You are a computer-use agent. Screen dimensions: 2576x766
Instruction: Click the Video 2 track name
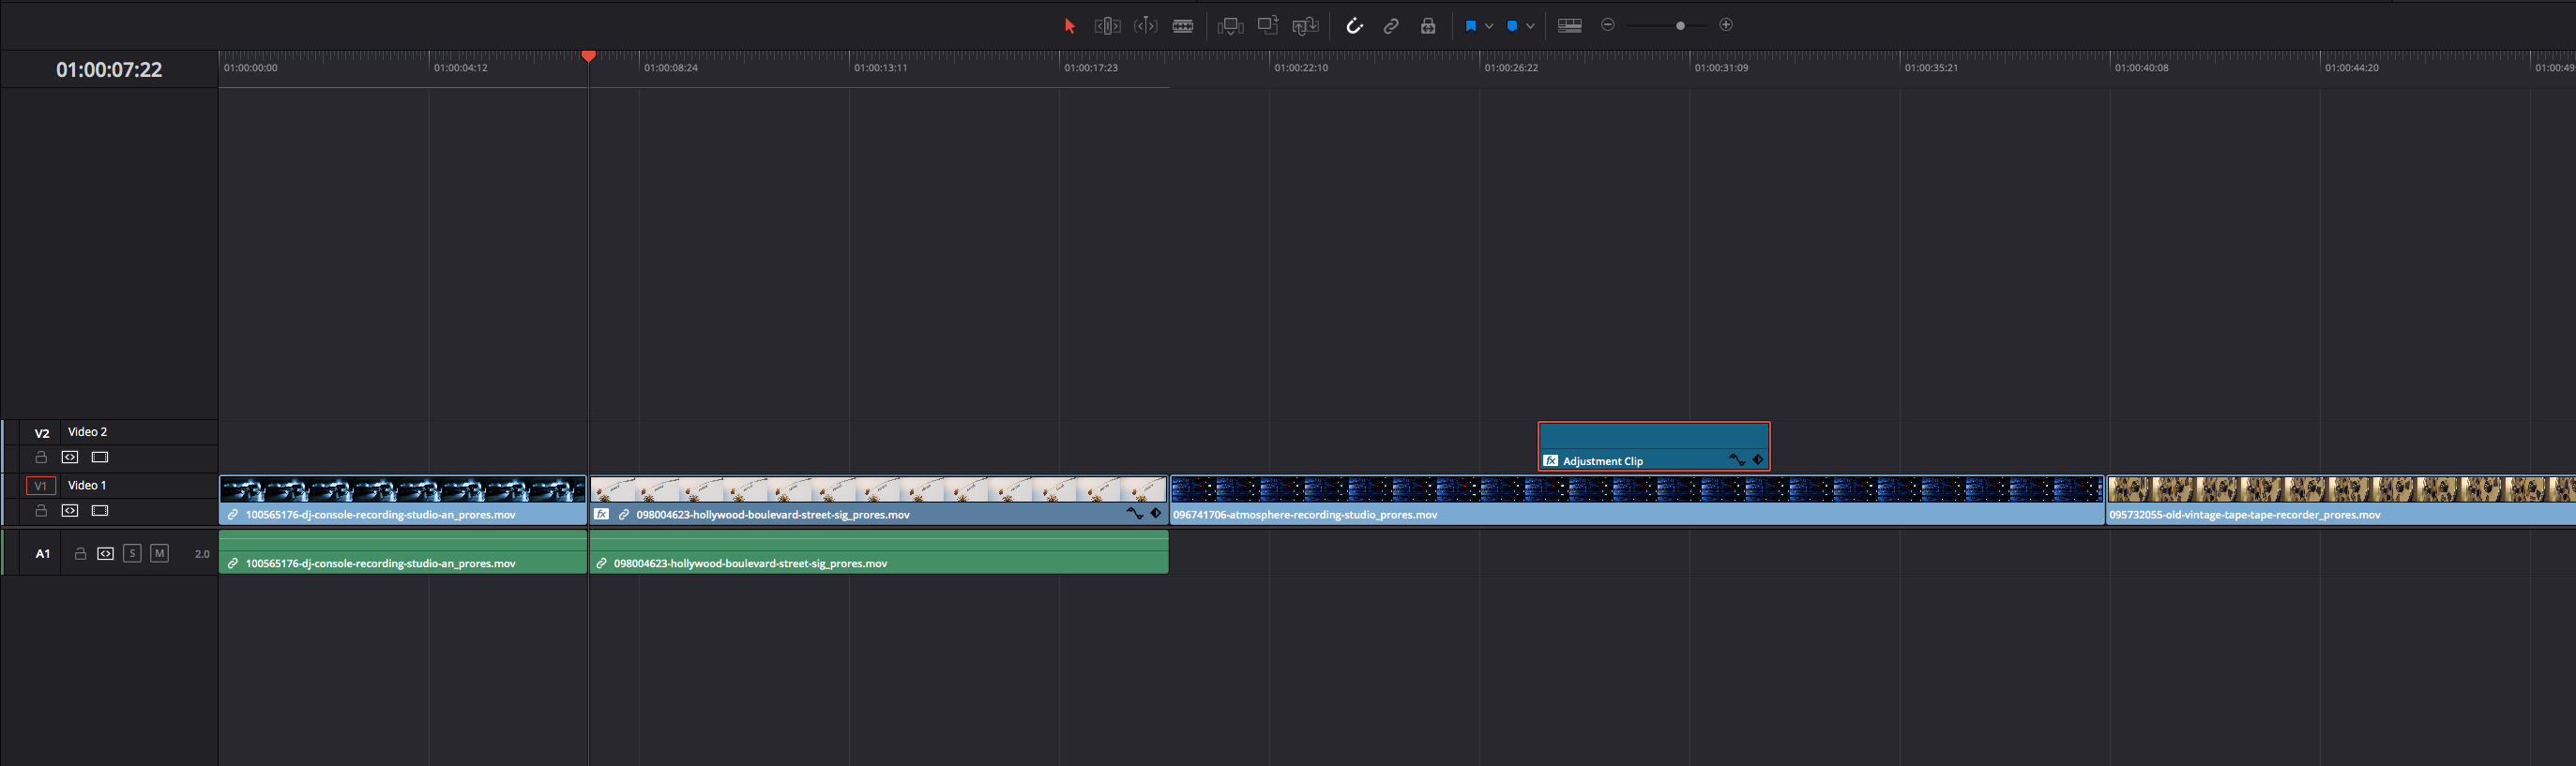tap(87, 432)
